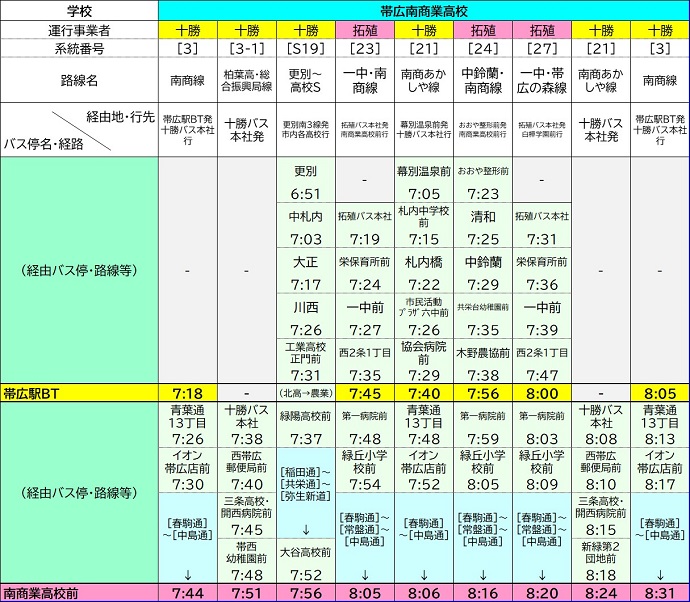
Task: Click the 柏葉高・総合振興局線 route name
Action: (x=247, y=80)
